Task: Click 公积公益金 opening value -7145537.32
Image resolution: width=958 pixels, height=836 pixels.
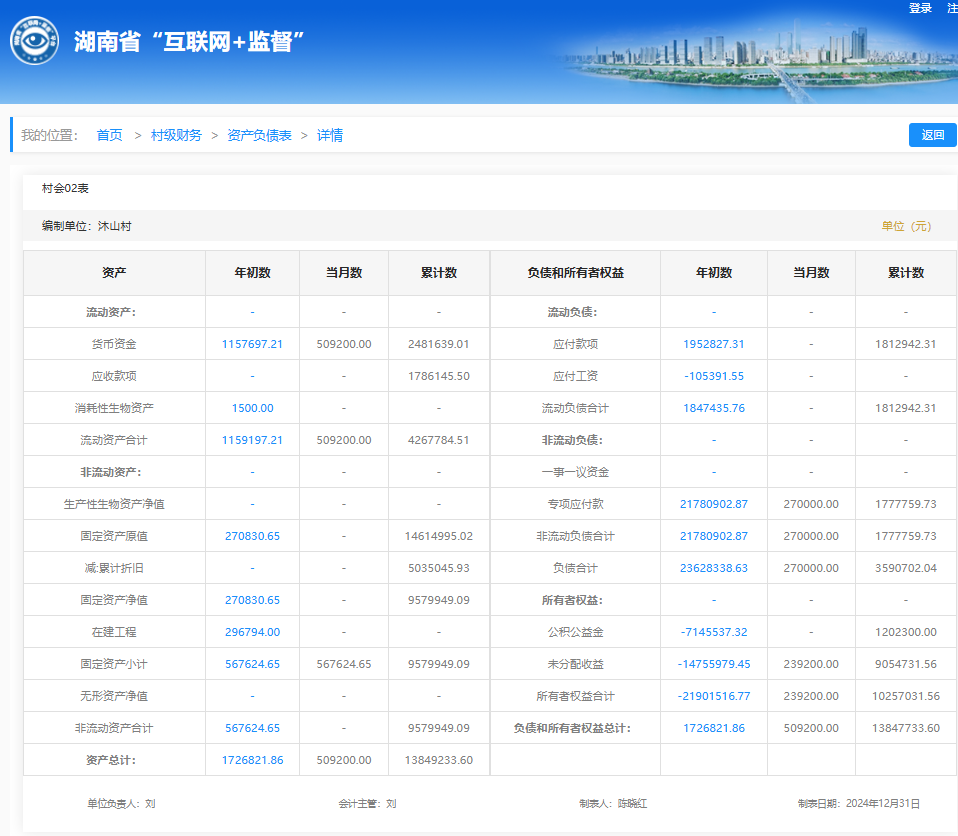Action: pos(714,632)
